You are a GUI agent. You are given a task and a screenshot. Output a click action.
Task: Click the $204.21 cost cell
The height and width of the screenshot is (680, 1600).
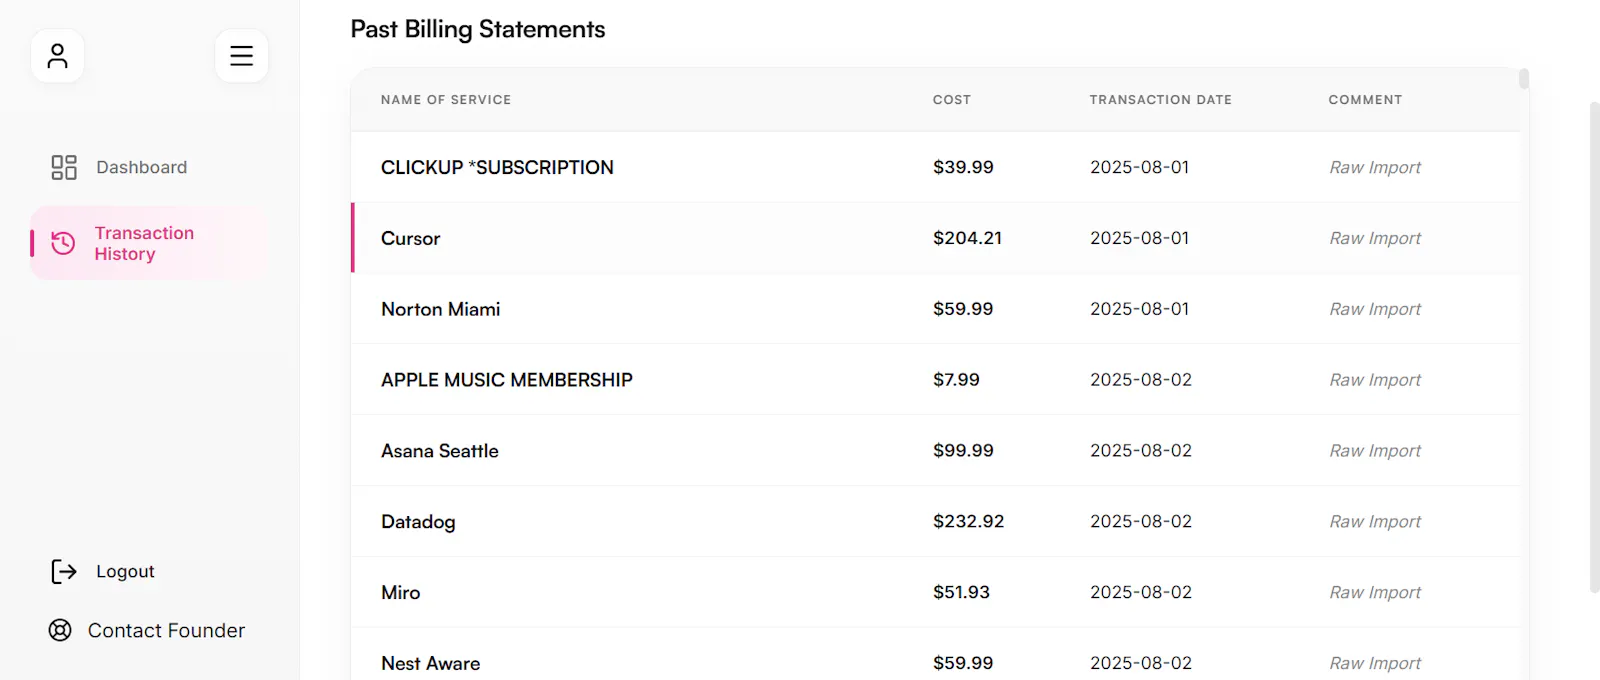coord(967,238)
